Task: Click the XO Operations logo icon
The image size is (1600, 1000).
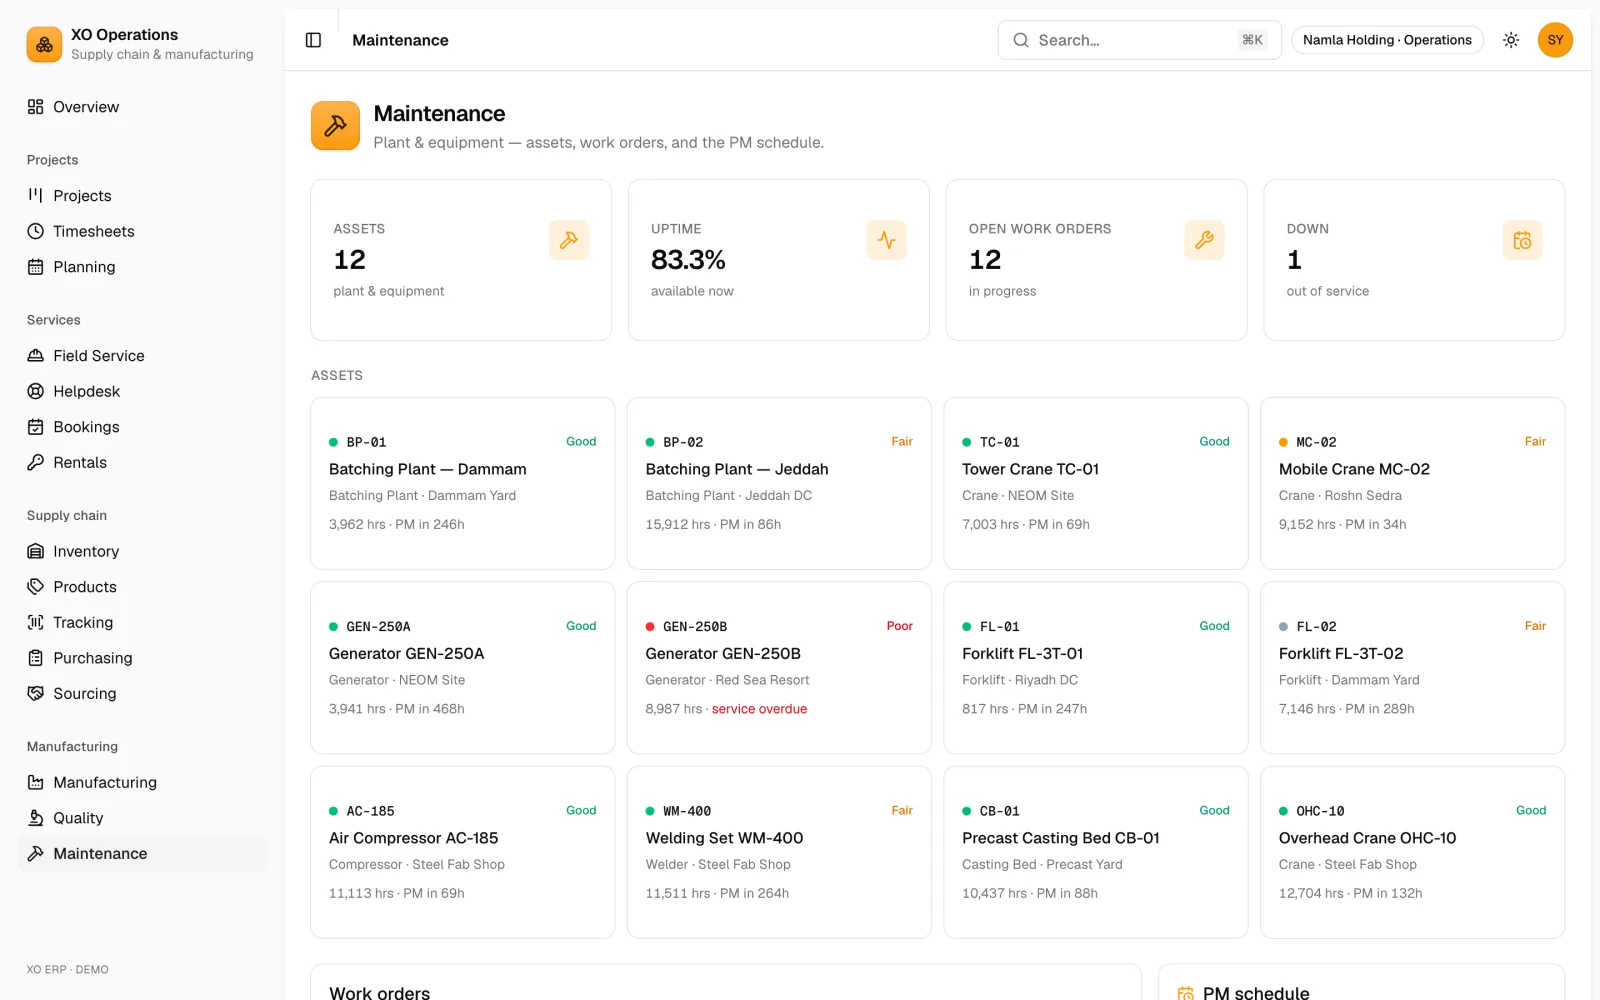Action: tap(44, 44)
